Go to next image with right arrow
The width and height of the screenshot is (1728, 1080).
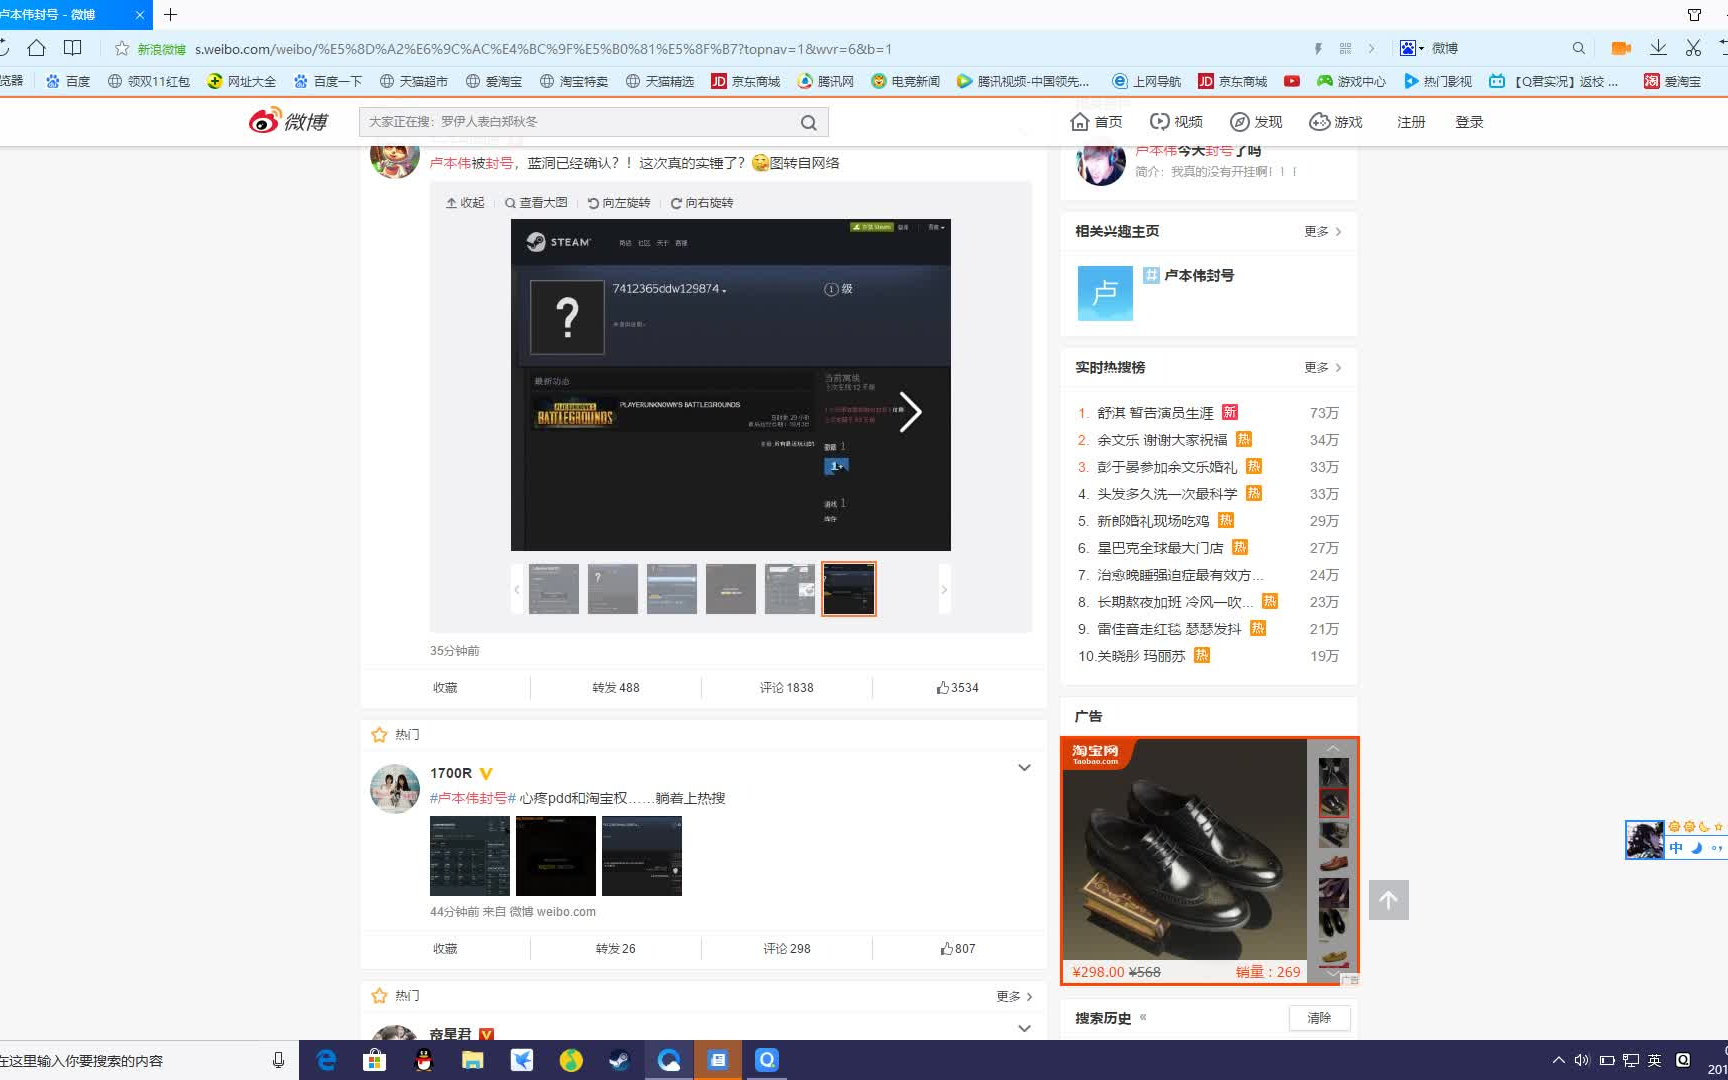(x=909, y=412)
